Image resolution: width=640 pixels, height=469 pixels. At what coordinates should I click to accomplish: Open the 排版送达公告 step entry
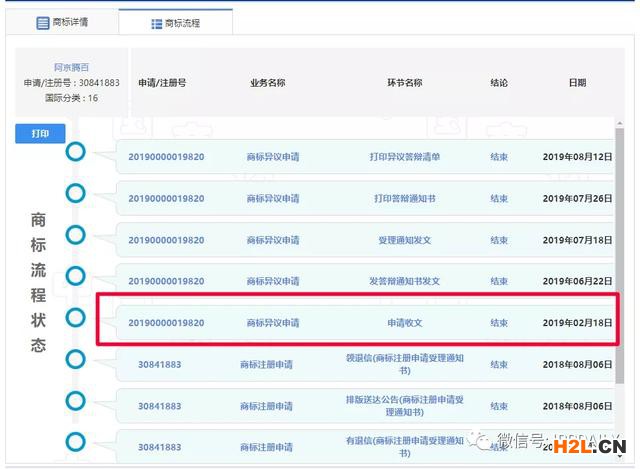click(404, 406)
